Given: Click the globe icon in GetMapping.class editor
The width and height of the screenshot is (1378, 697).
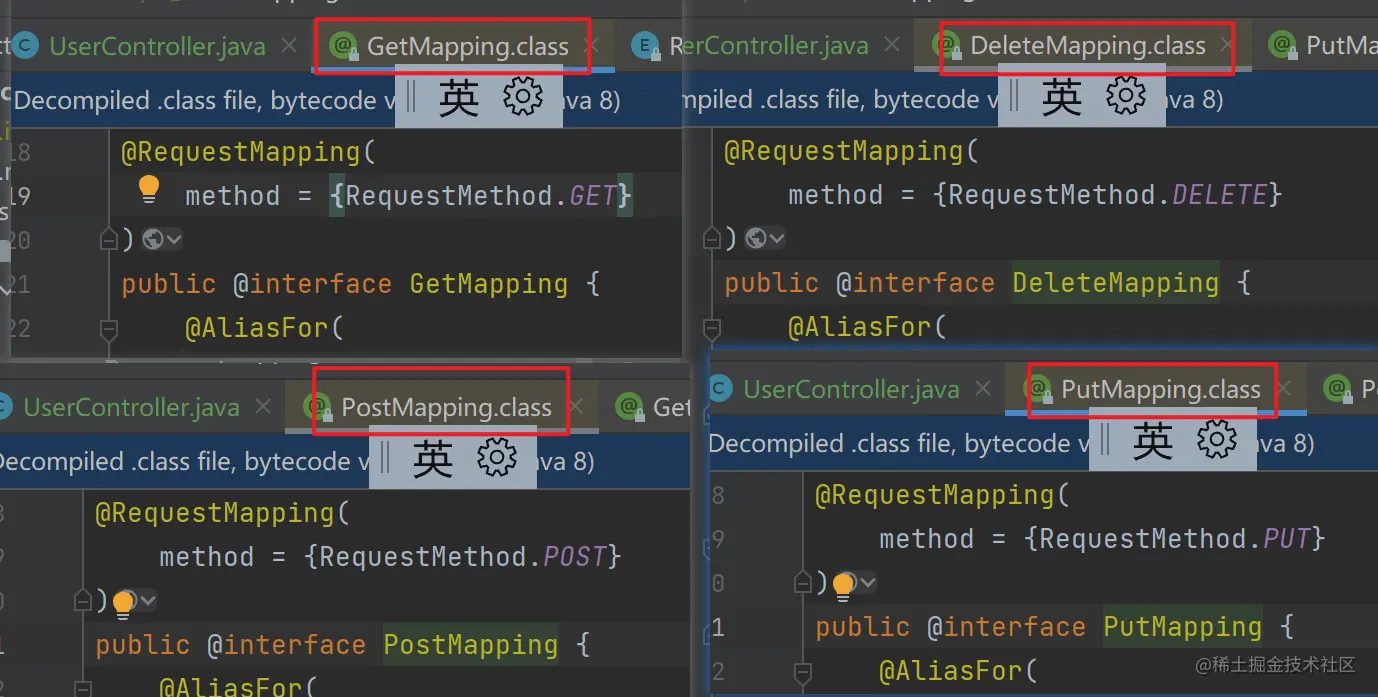Looking at the screenshot, I should pos(153,239).
